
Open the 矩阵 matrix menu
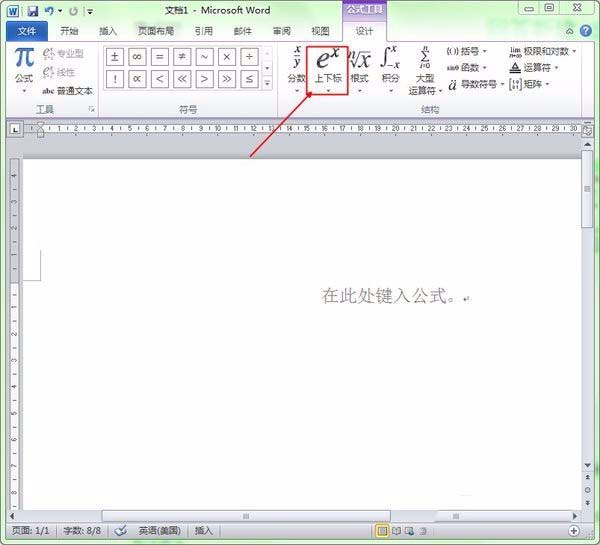(x=530, y=84)
